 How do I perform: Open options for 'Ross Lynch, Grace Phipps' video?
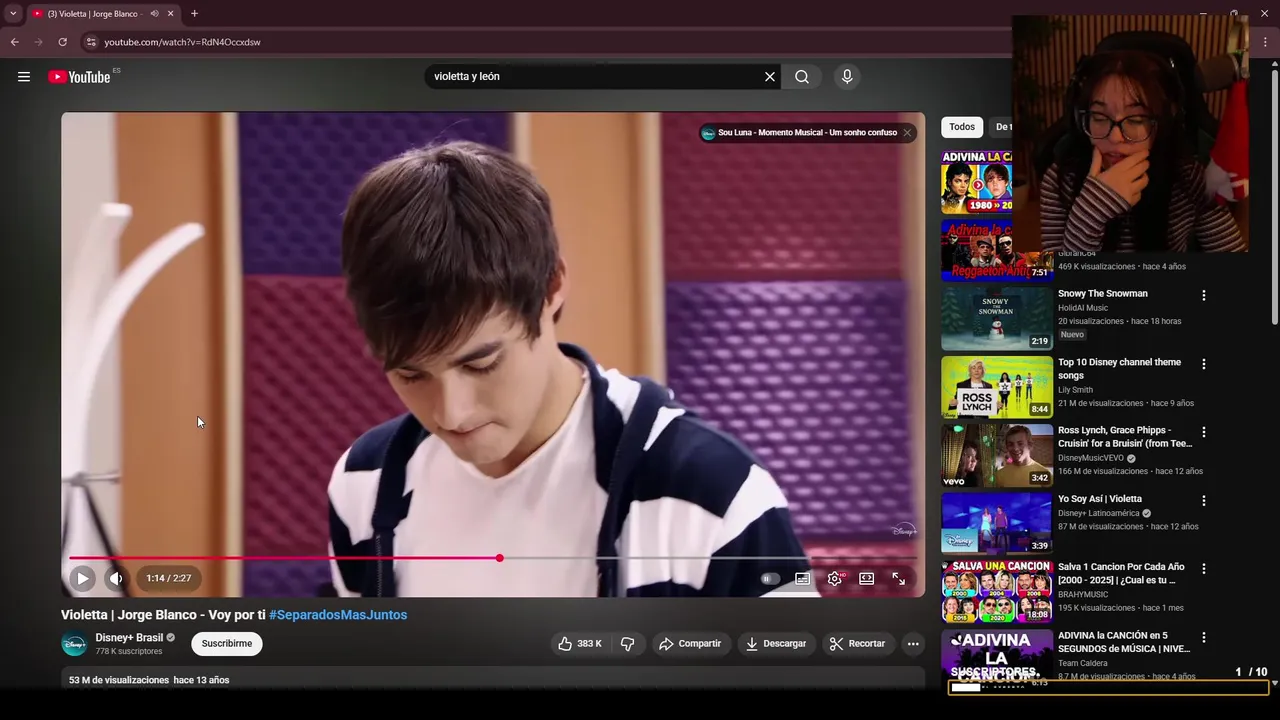tap(1204, 432)
